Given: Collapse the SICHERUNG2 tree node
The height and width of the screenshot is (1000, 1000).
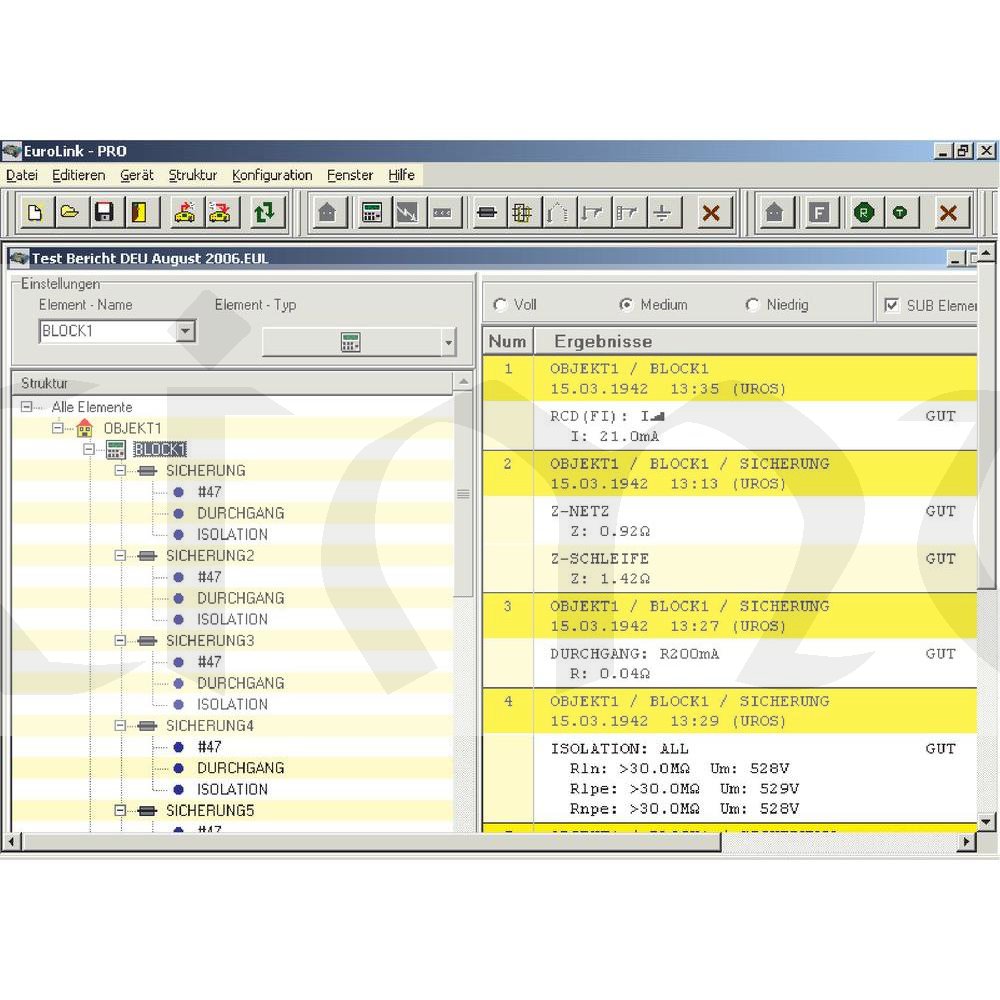Looking at the screenshot, I should click(x=121, y=555).
